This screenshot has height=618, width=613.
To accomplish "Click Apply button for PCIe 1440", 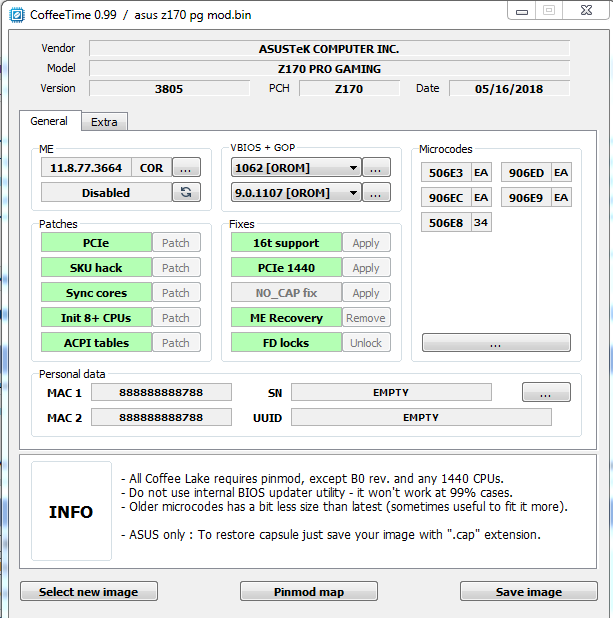I will click(366, 268).
